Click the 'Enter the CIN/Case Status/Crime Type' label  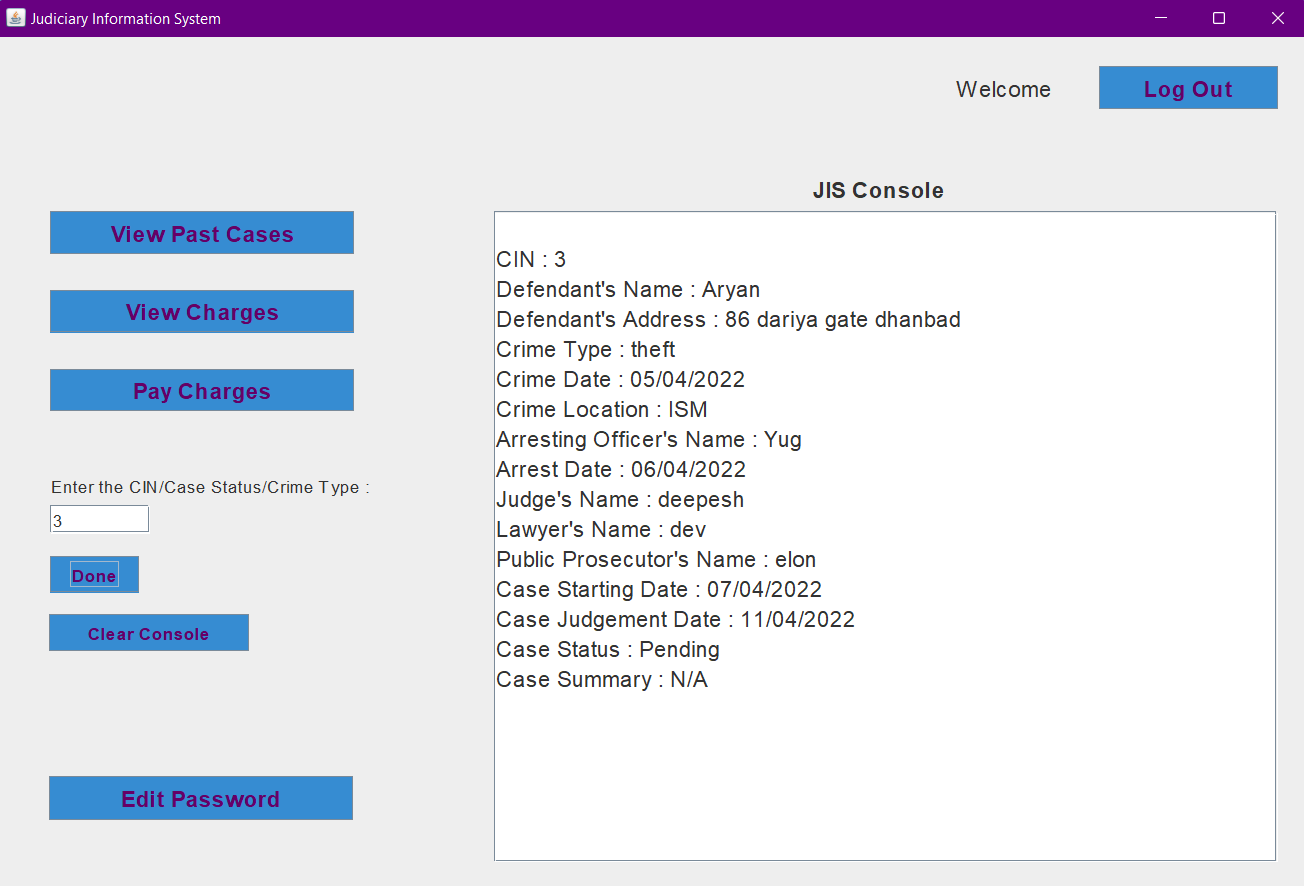(x=210, y=487)
